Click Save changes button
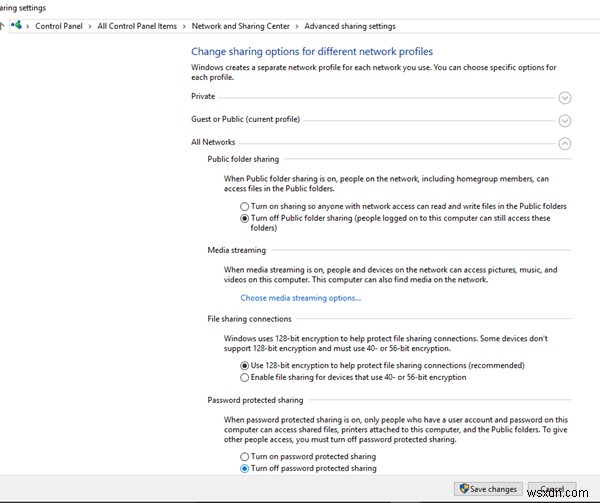This screenshot has height=503, width=600. click(x=488, y=489)
